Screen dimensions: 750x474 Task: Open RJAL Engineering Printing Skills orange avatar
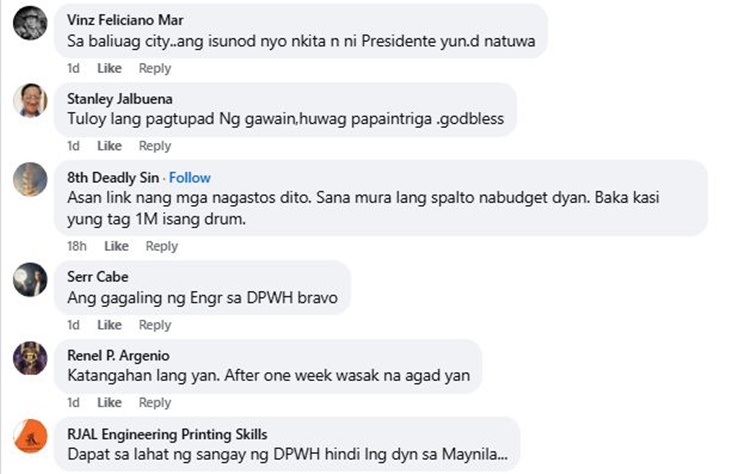point(30,436)
